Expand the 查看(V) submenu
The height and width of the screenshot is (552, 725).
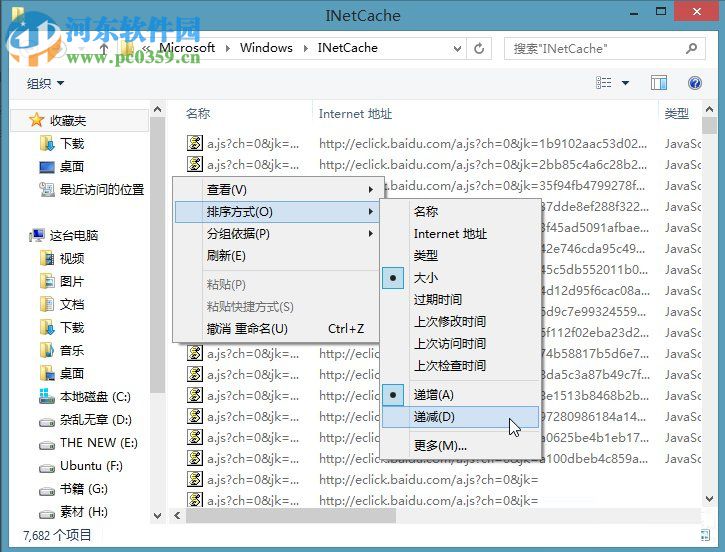point(276,190)
